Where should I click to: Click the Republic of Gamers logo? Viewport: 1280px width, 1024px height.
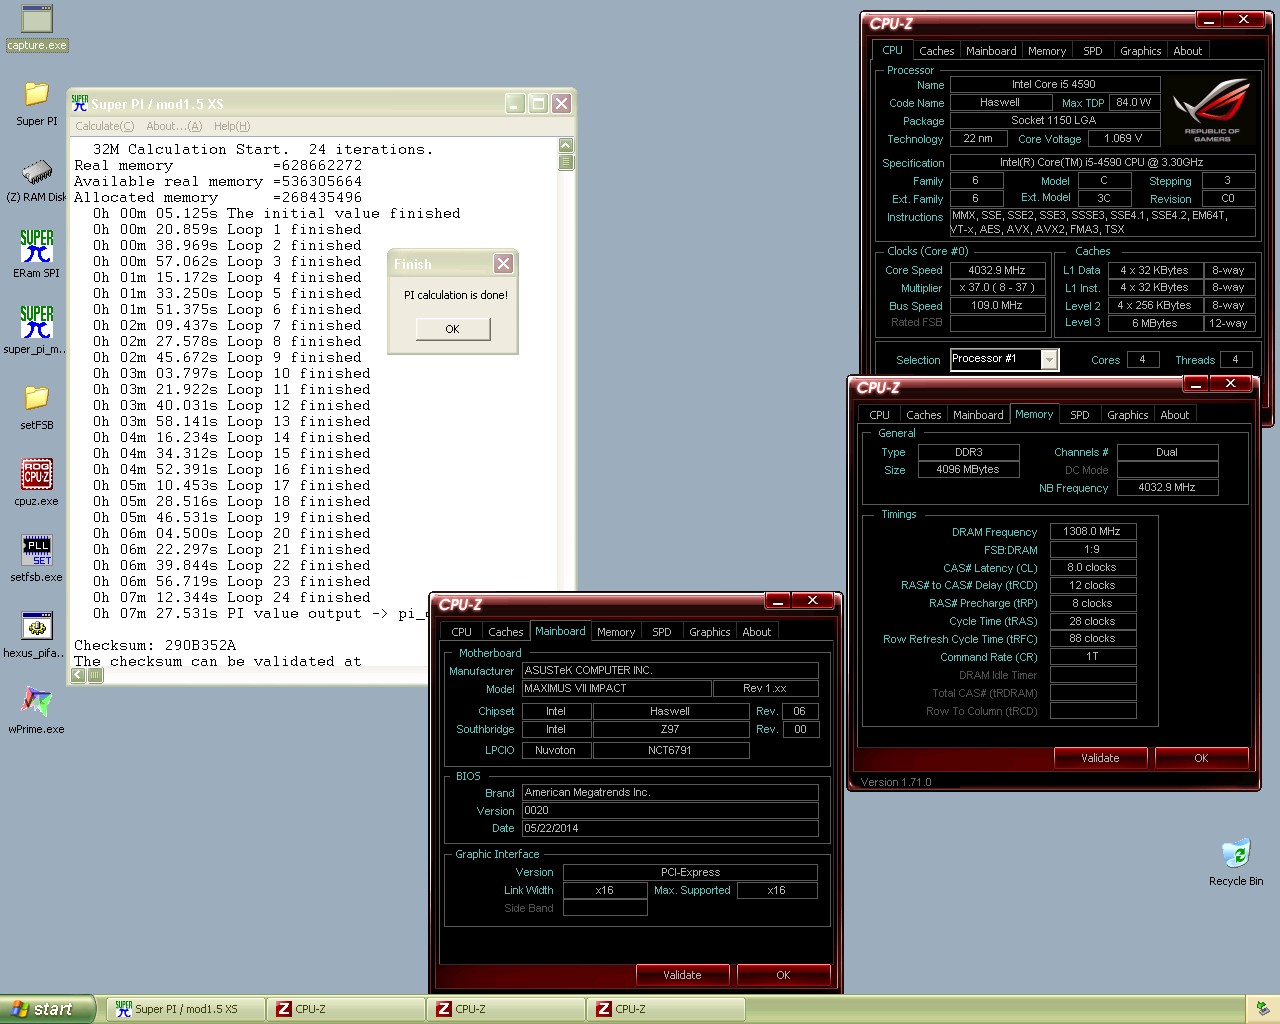(x=1212, y=109)
